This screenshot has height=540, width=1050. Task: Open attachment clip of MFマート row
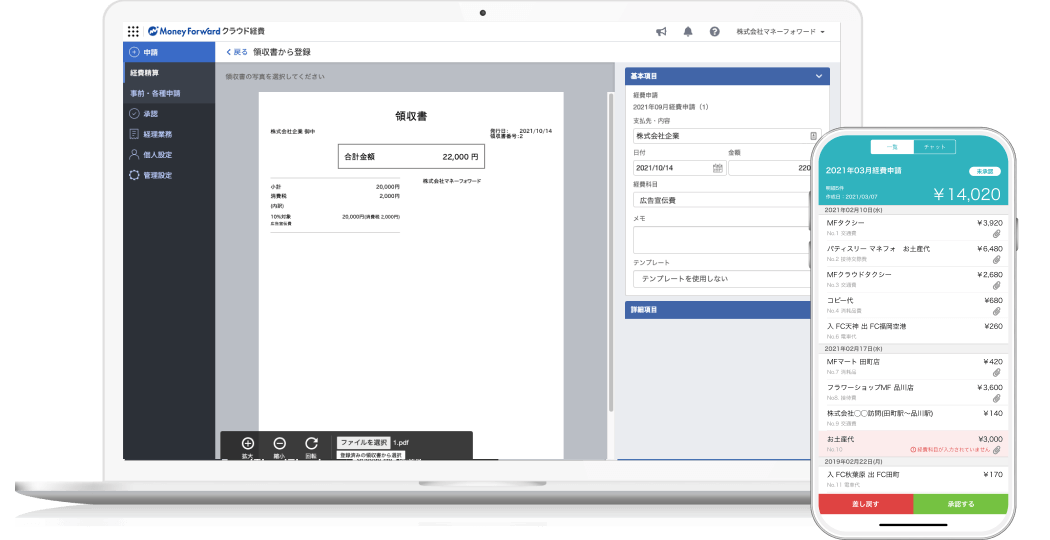tap(996, 373)
